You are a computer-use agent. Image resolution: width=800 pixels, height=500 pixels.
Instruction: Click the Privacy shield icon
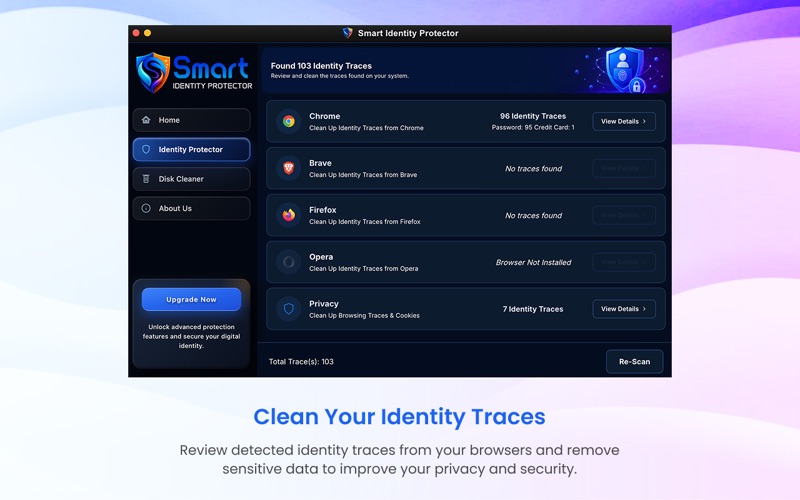(x=289, y=309)
